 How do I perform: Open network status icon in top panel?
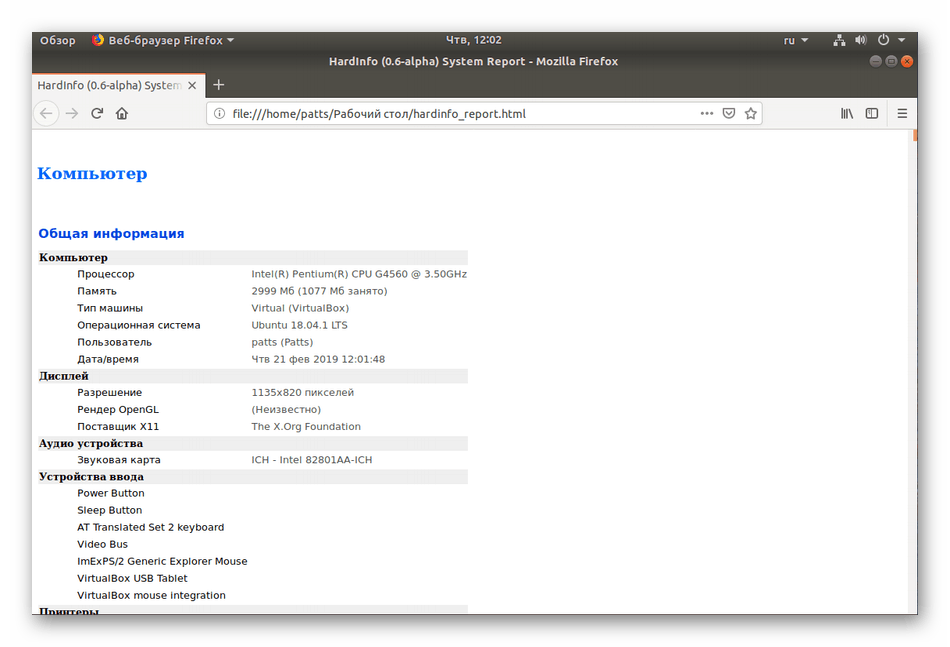(839, 40)
